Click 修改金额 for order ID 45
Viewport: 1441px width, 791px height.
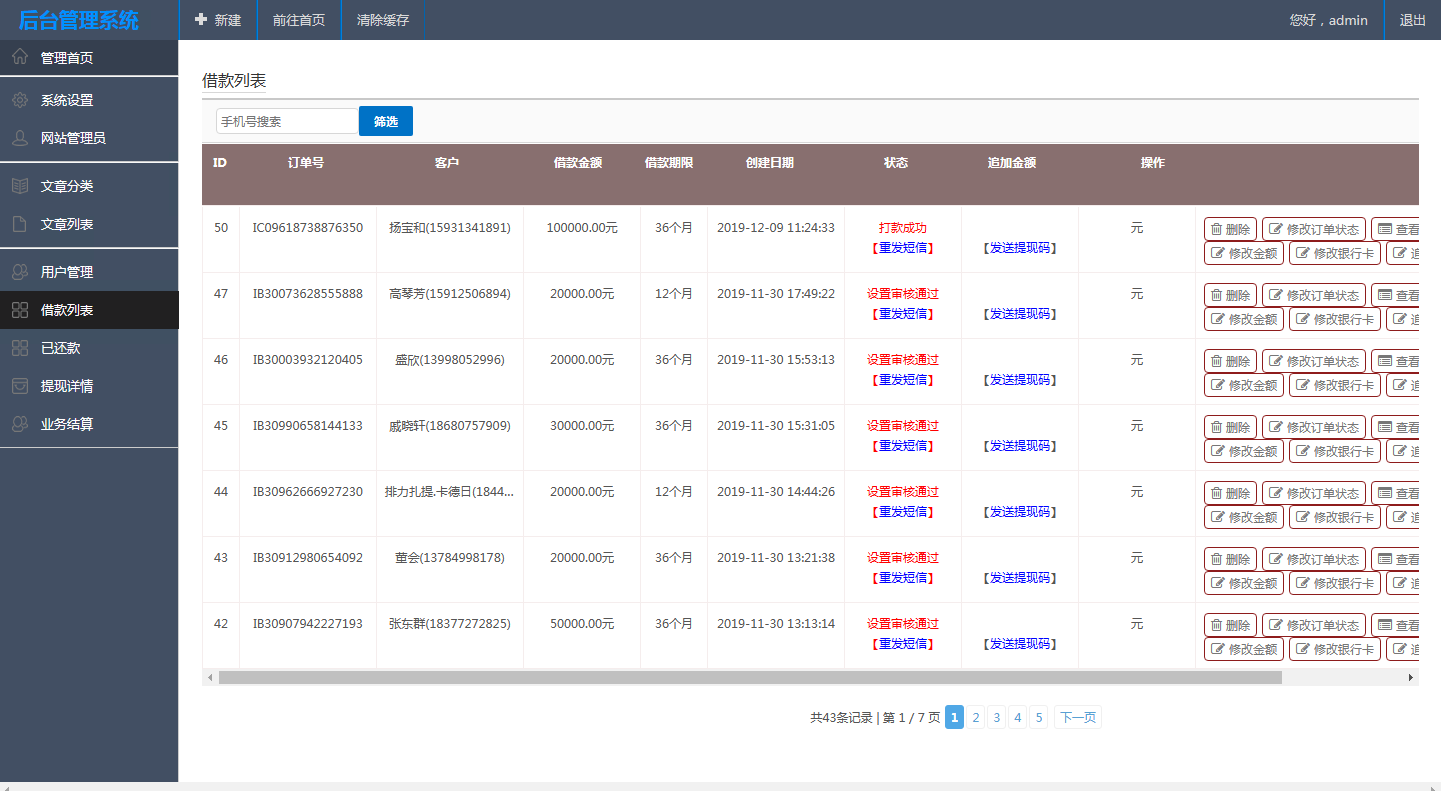1244,451
